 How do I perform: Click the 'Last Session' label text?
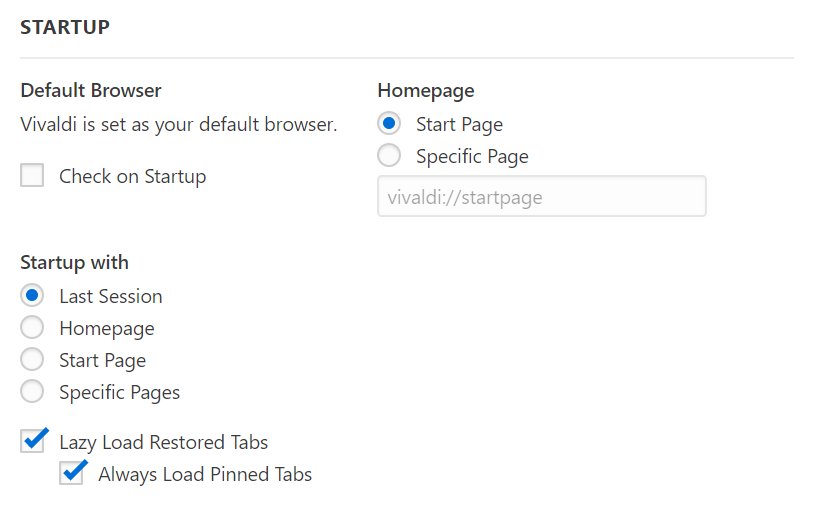111,296
